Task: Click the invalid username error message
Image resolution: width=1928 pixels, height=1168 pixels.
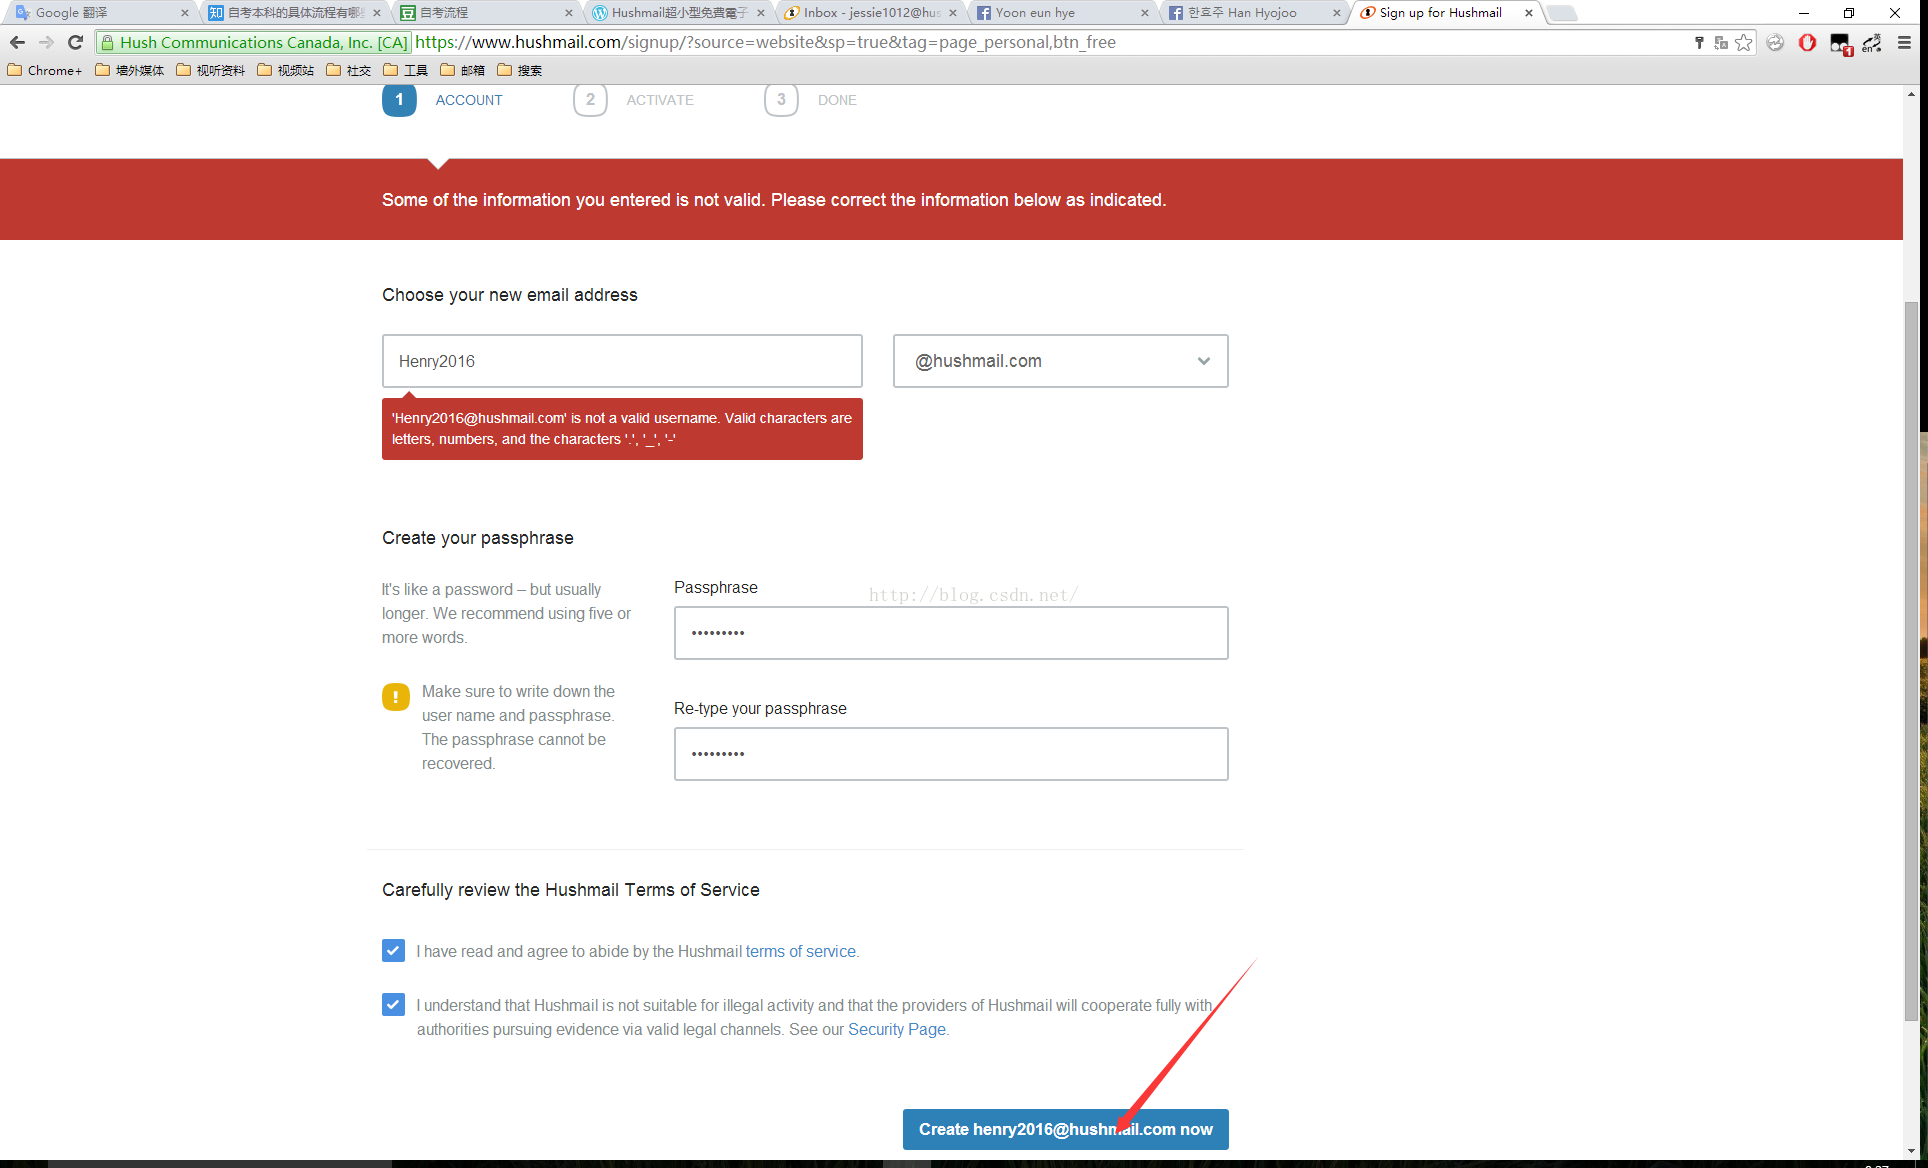Action: 622,429
